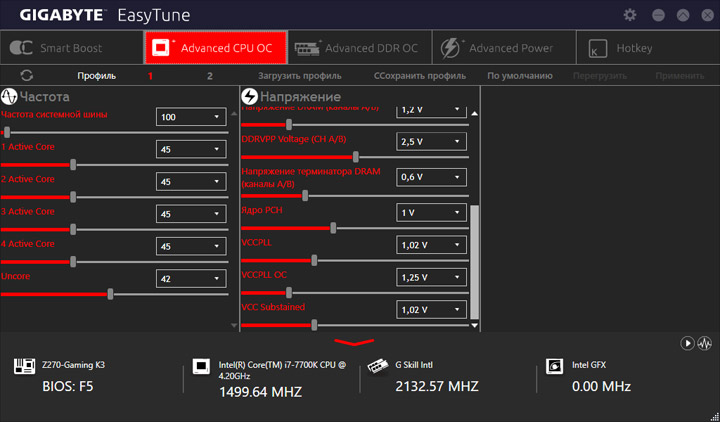This screenshot has height=422, width=720.
Task: Click the Advanced DDR OC memory icon
Action: pyautogui.click(x=308, y=48)
